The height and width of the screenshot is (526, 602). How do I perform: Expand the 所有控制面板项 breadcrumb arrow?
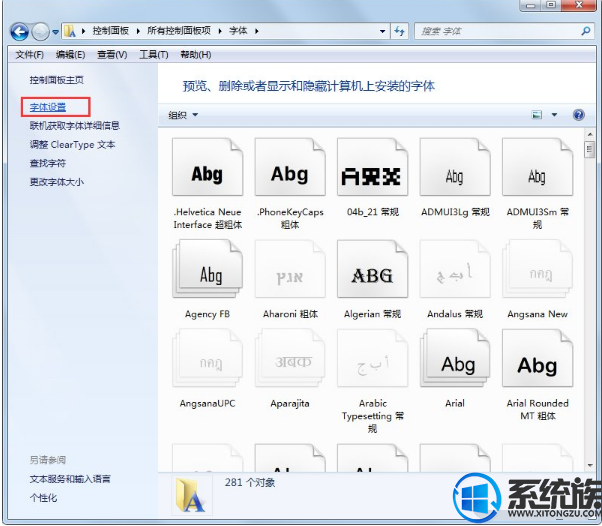pos(220,31)
